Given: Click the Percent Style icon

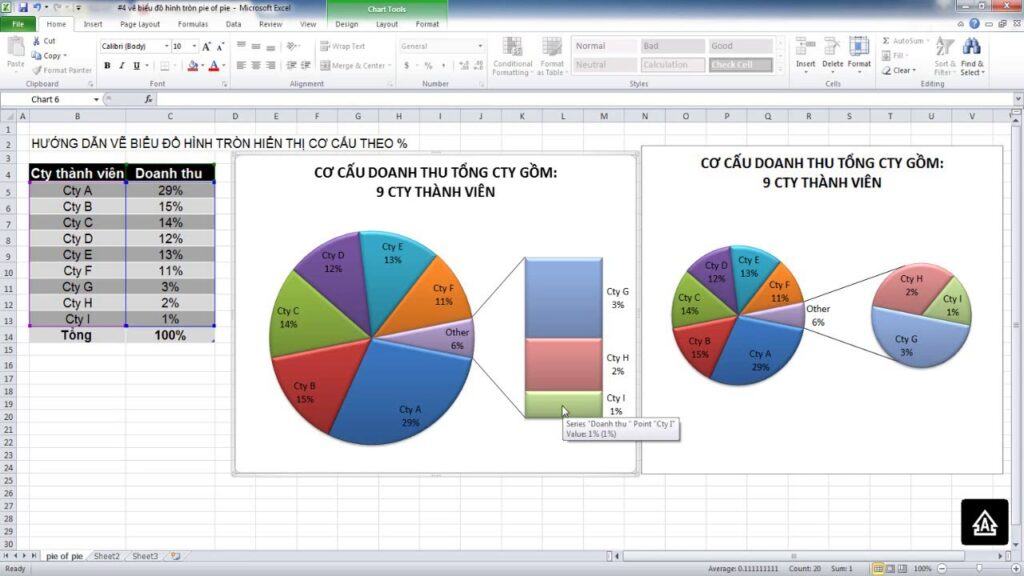Looking at the screenshot, I should [428, 65].
